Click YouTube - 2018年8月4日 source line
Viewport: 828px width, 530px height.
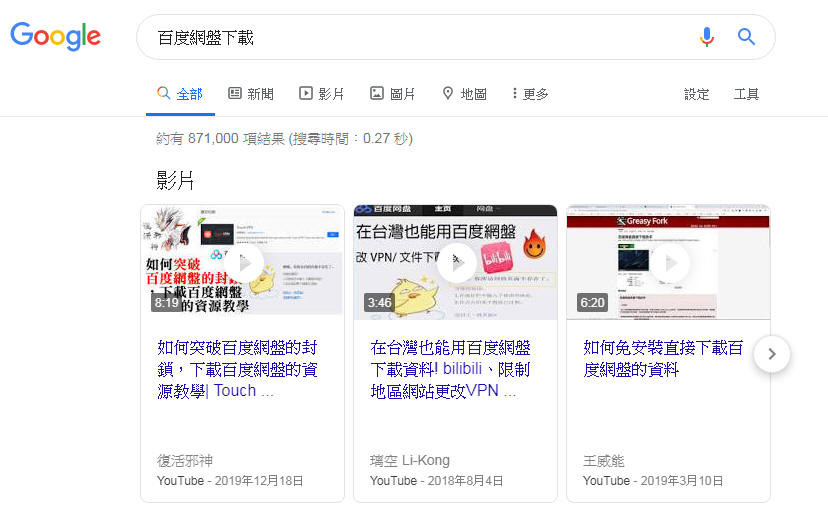(436, 481)
